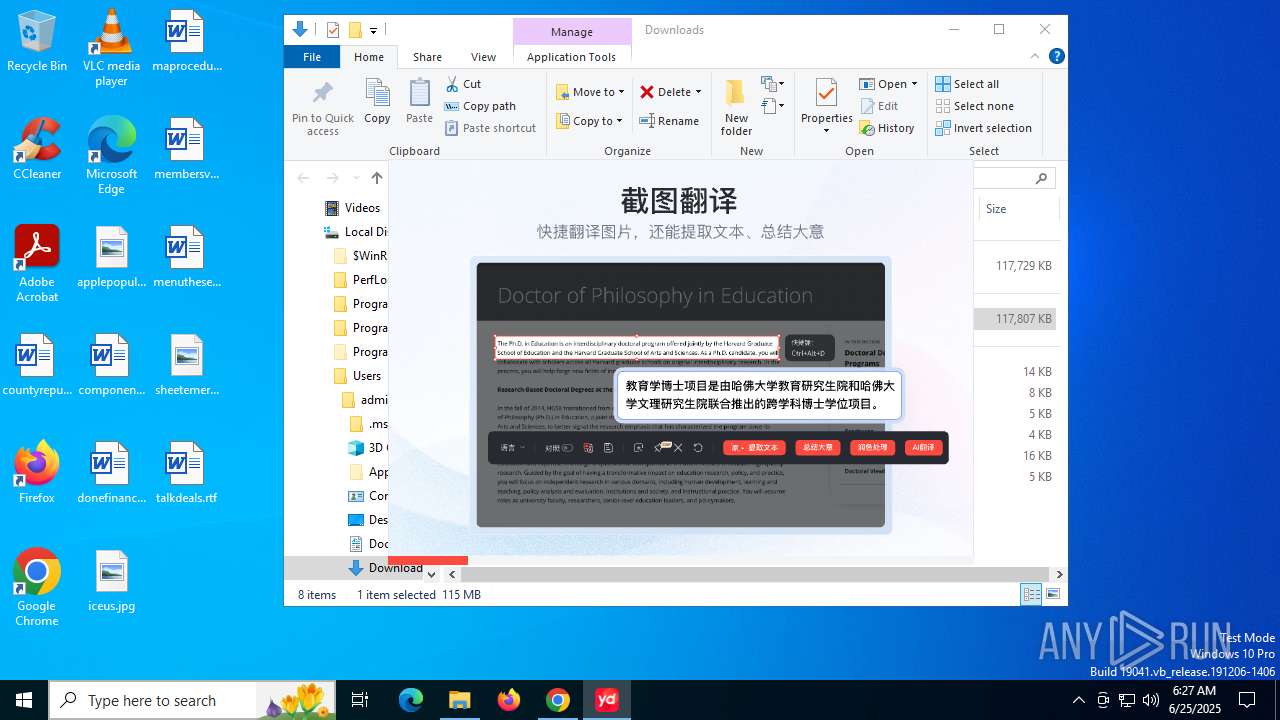
Task: Click the Pin to Quick access icon
Action: (322, 108)
